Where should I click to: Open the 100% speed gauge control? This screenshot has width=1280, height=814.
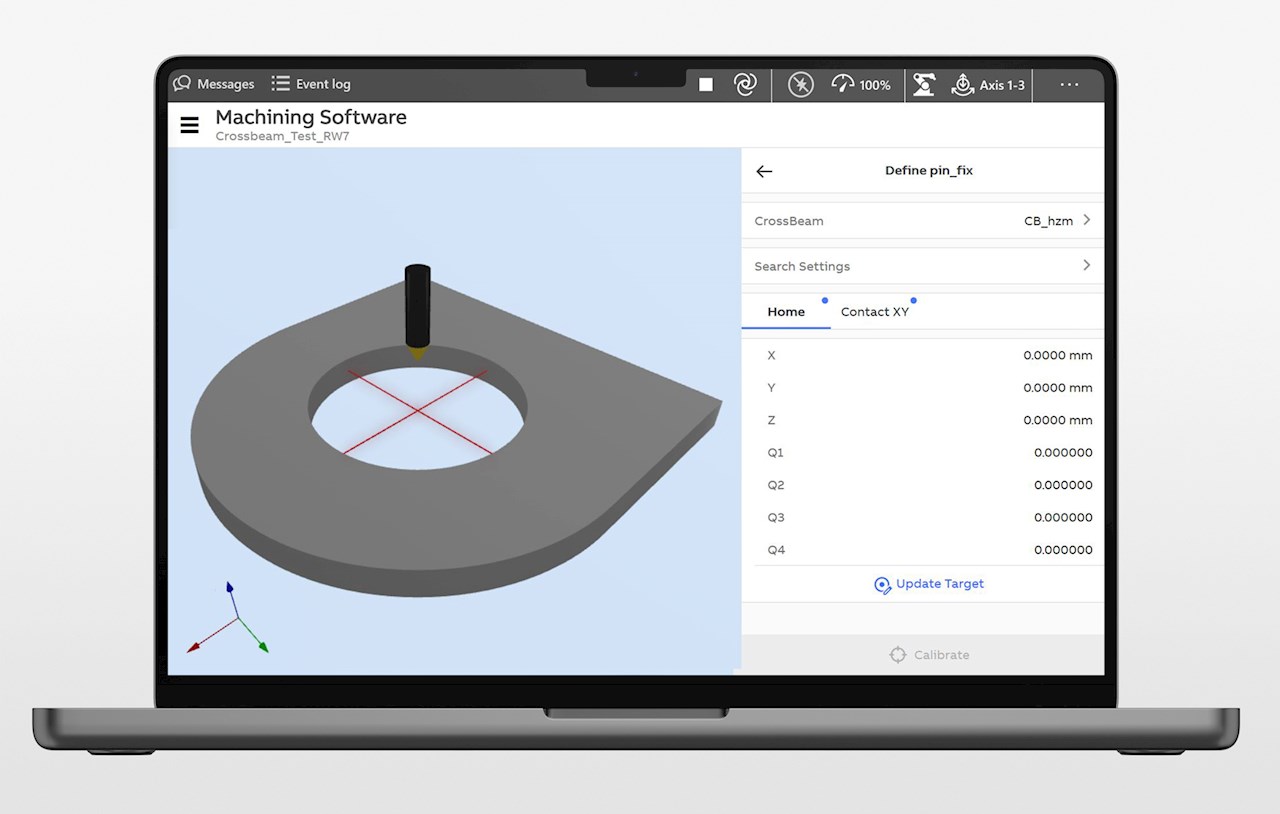[x=861, y=85]
